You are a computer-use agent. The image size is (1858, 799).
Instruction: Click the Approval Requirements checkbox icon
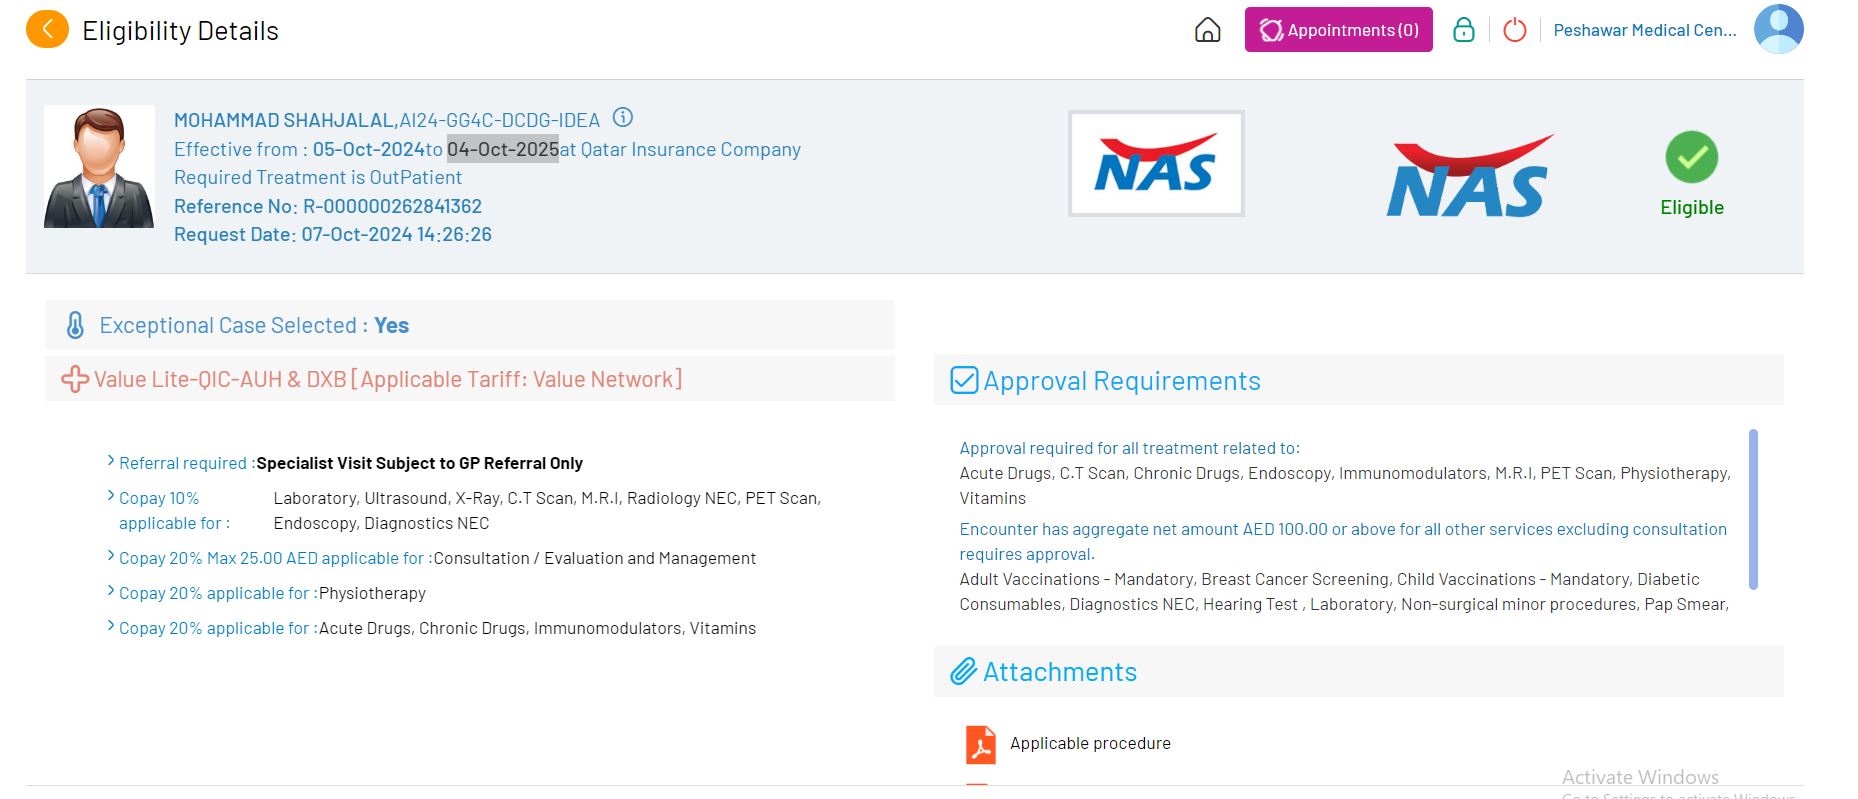click(x=964, y=381)
